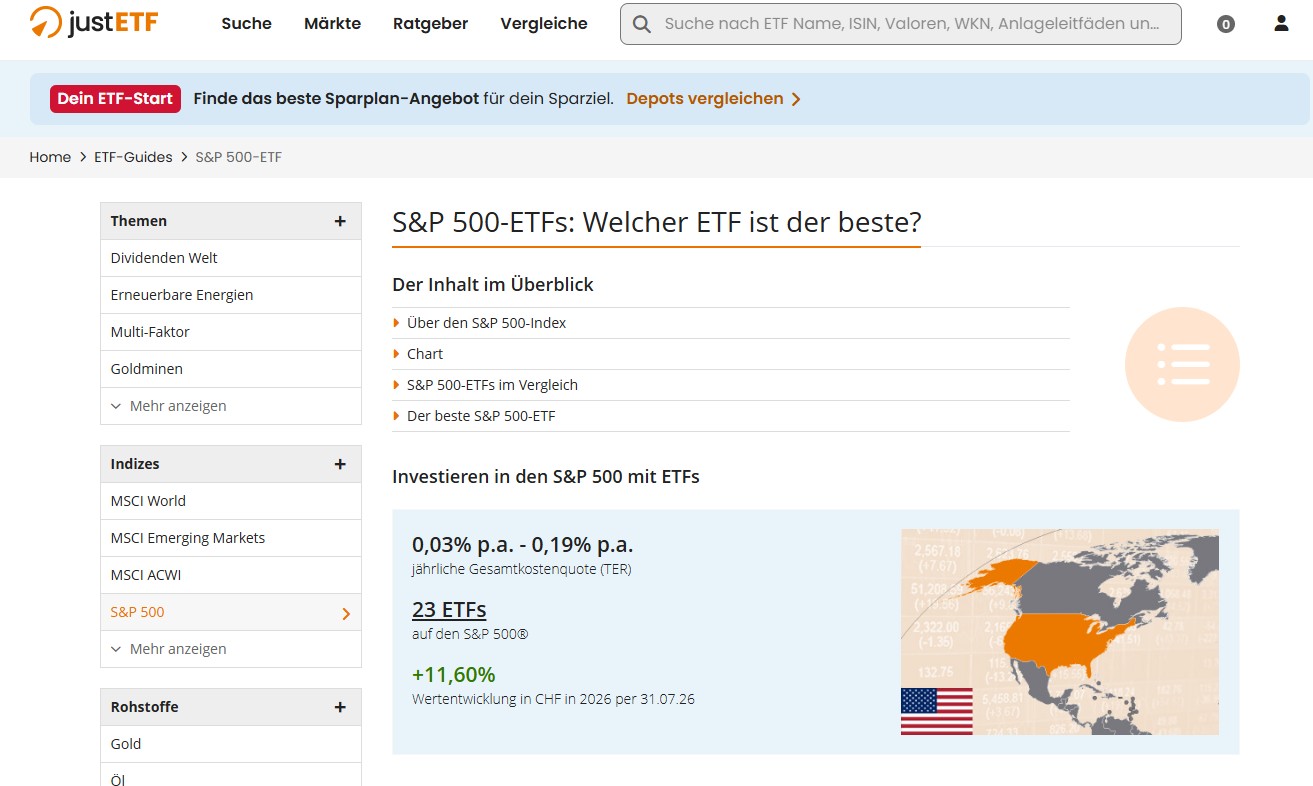Focus the ETF search input field

[x=901, y=24]
